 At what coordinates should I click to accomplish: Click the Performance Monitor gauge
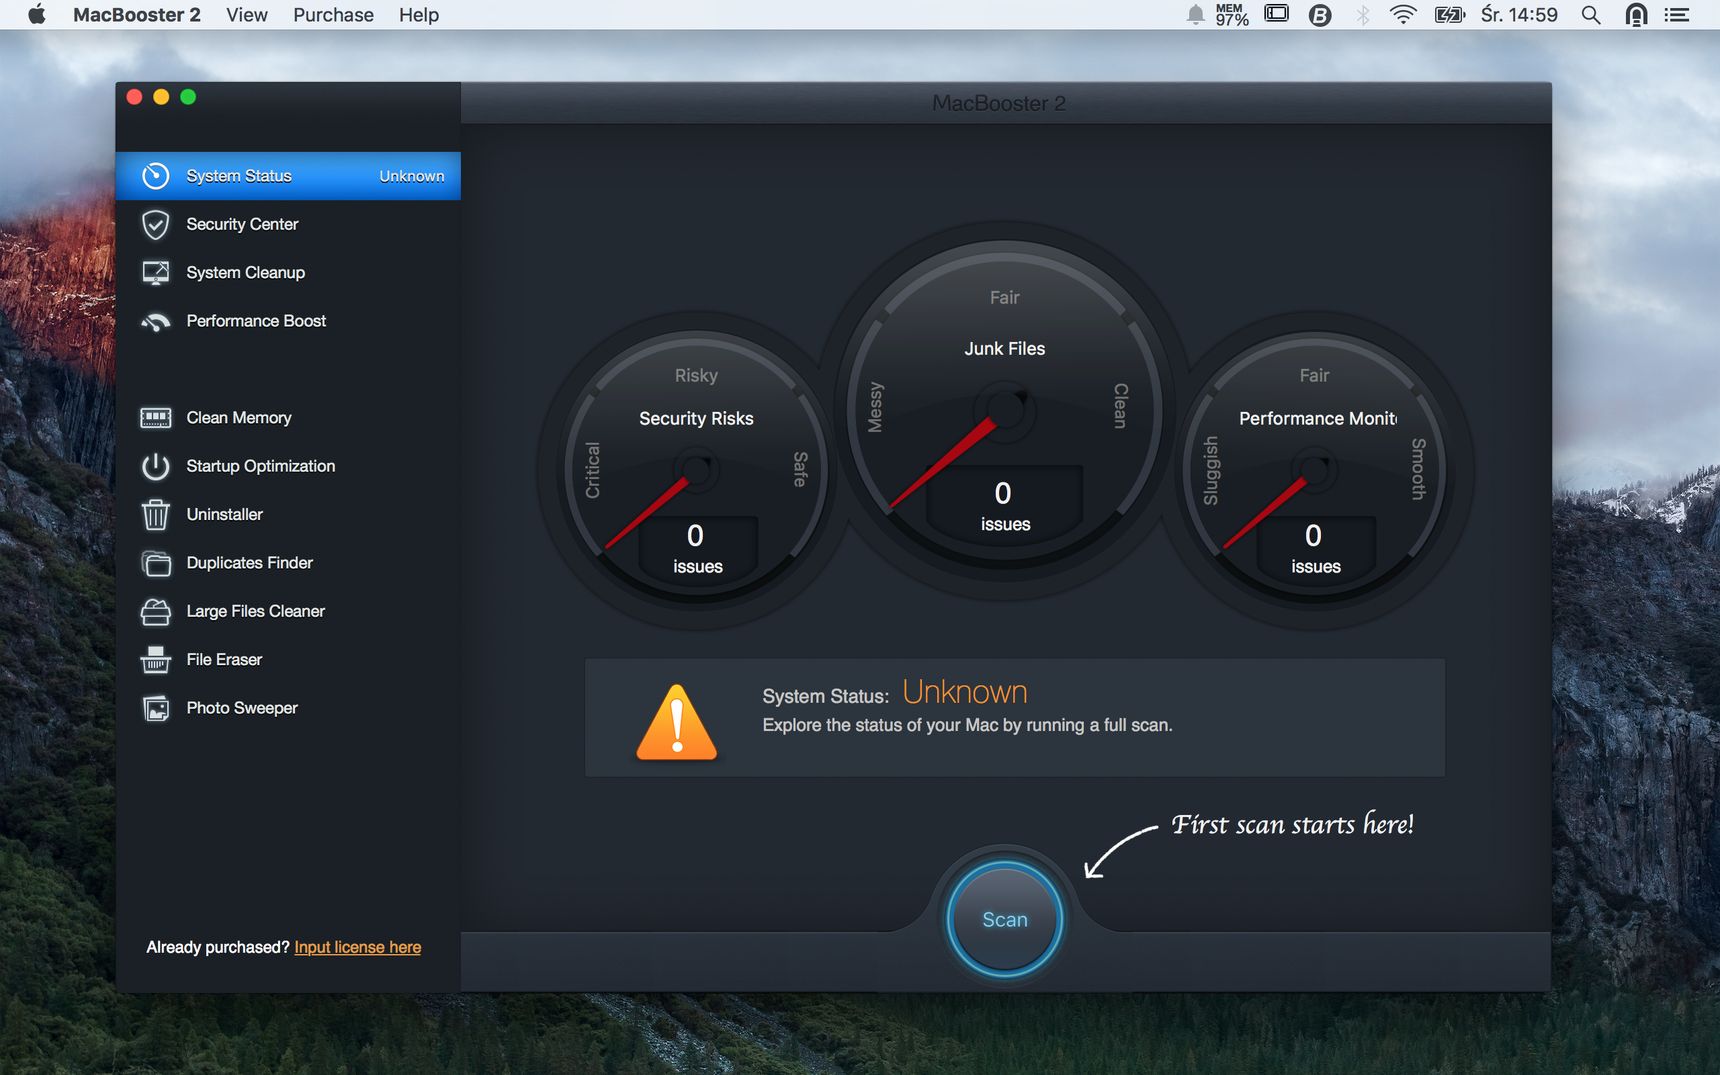point(1314,469)
